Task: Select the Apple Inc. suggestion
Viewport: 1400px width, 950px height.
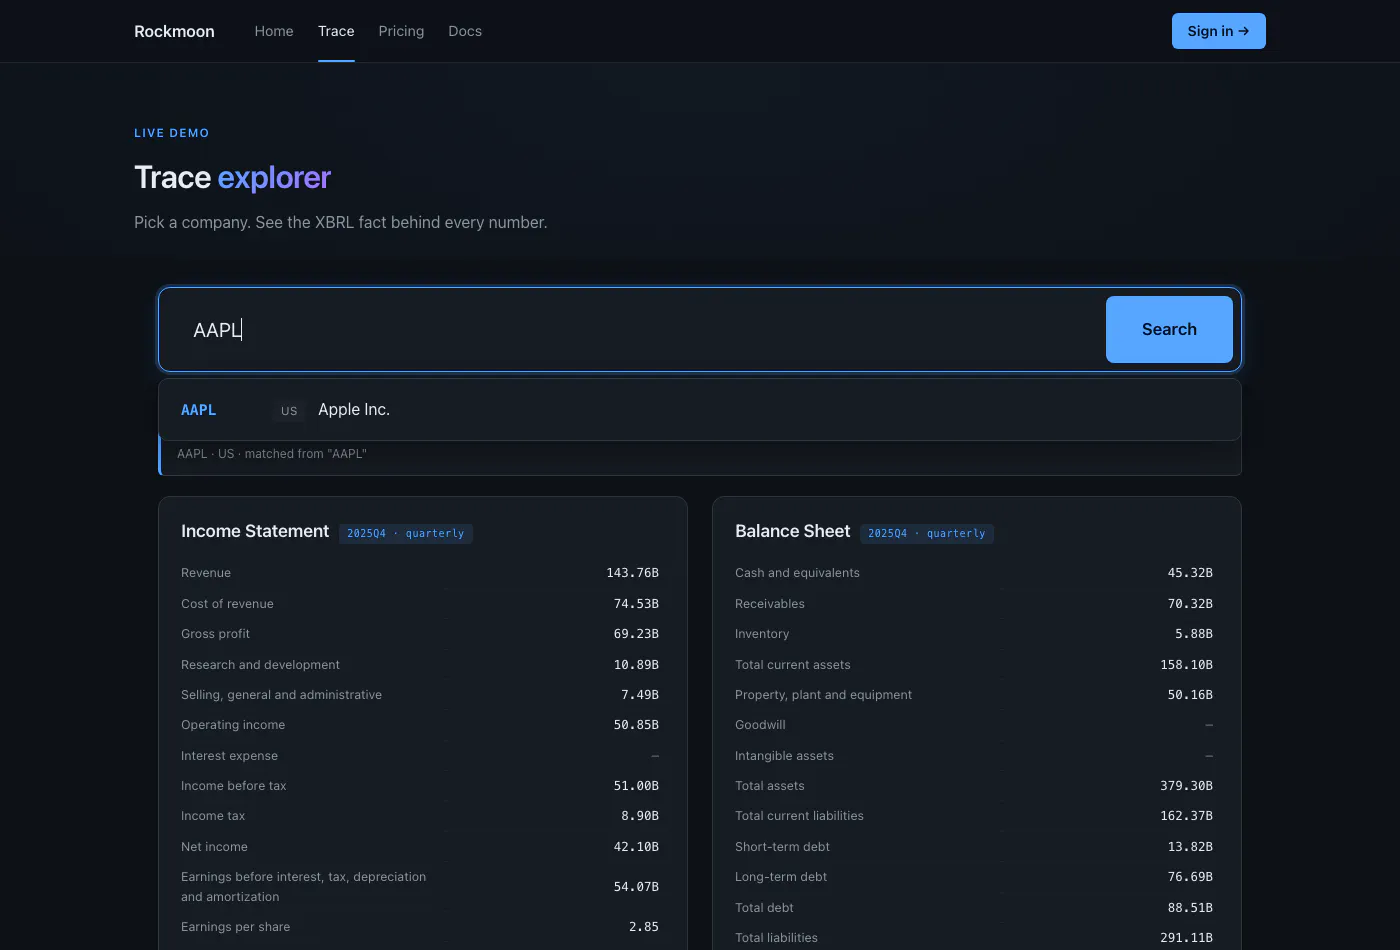Action: click(x=700, y=410)
